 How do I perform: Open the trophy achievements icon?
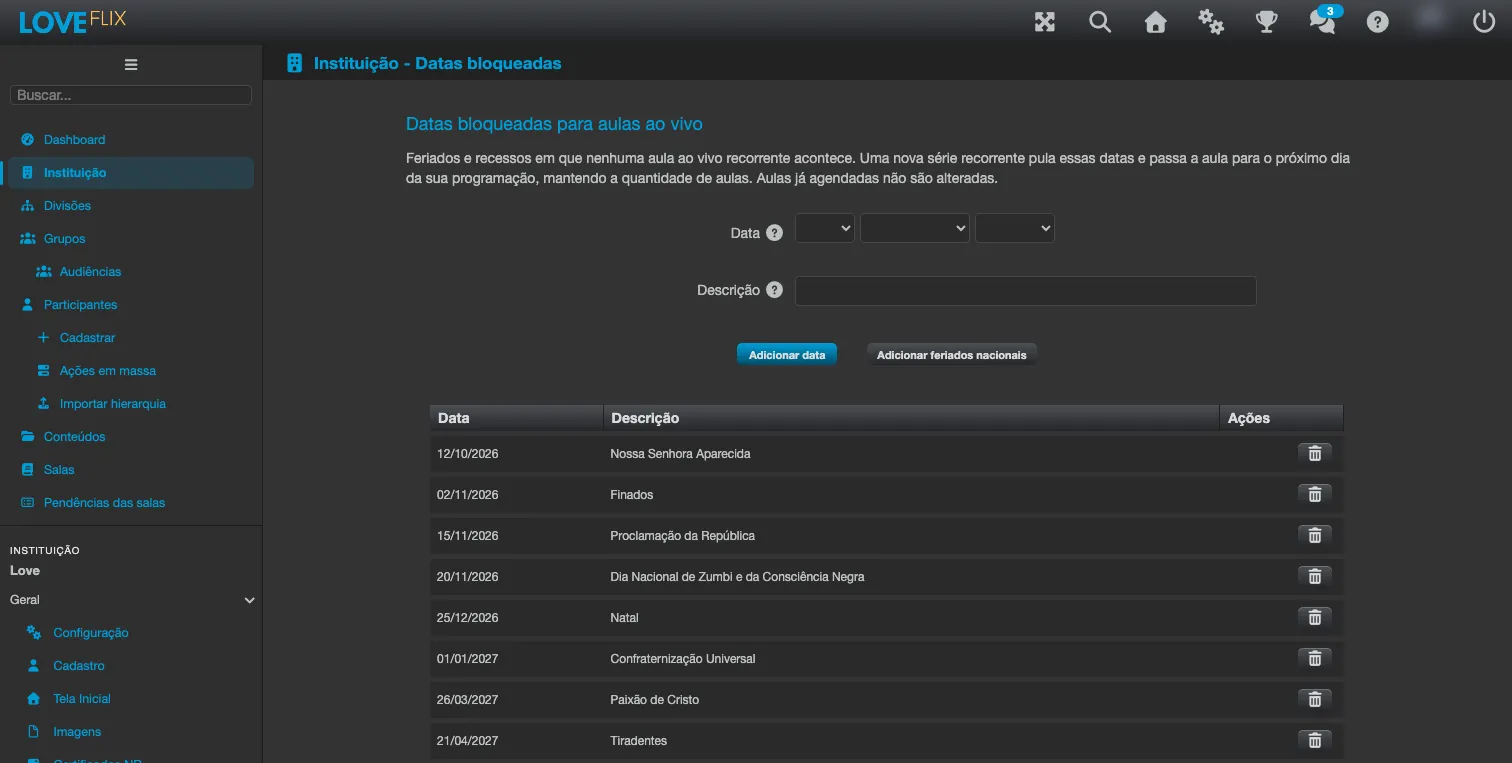point(1267,22)
